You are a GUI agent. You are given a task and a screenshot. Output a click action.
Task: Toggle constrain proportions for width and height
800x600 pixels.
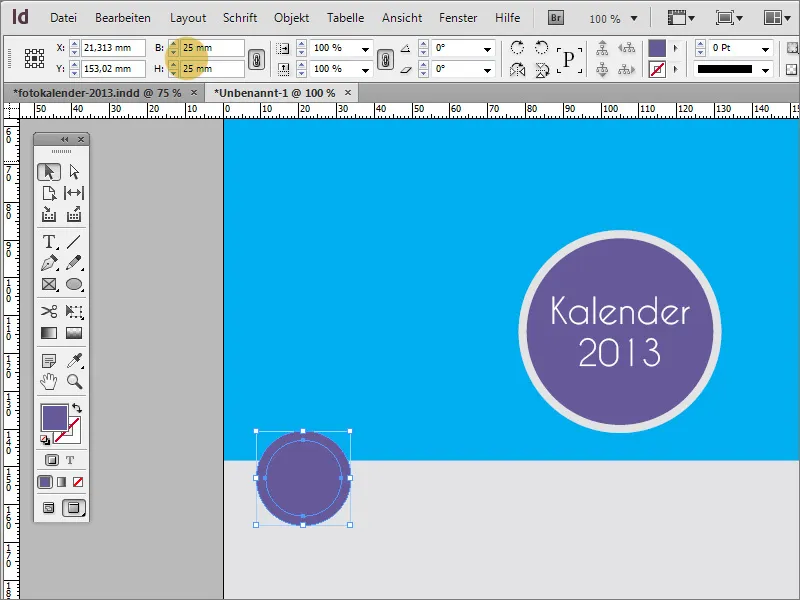point(256,60)
